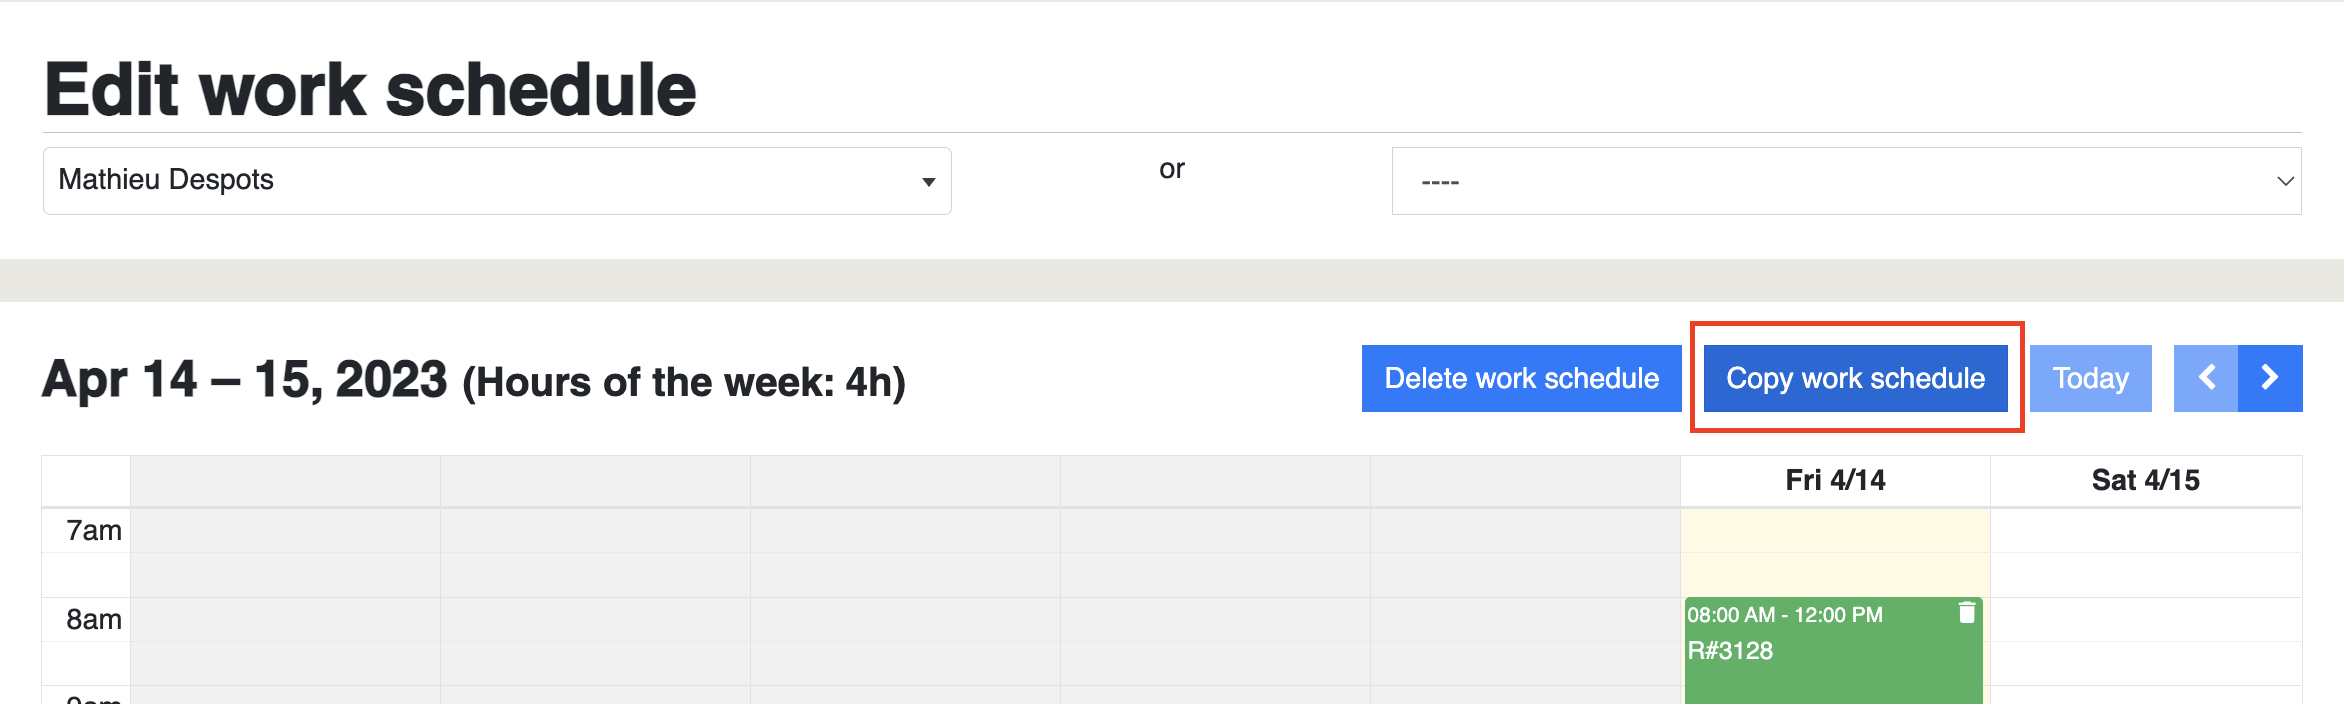Click the 8am time label
The width and height of the screenshot is (2344, 704).
pos(94,620)
